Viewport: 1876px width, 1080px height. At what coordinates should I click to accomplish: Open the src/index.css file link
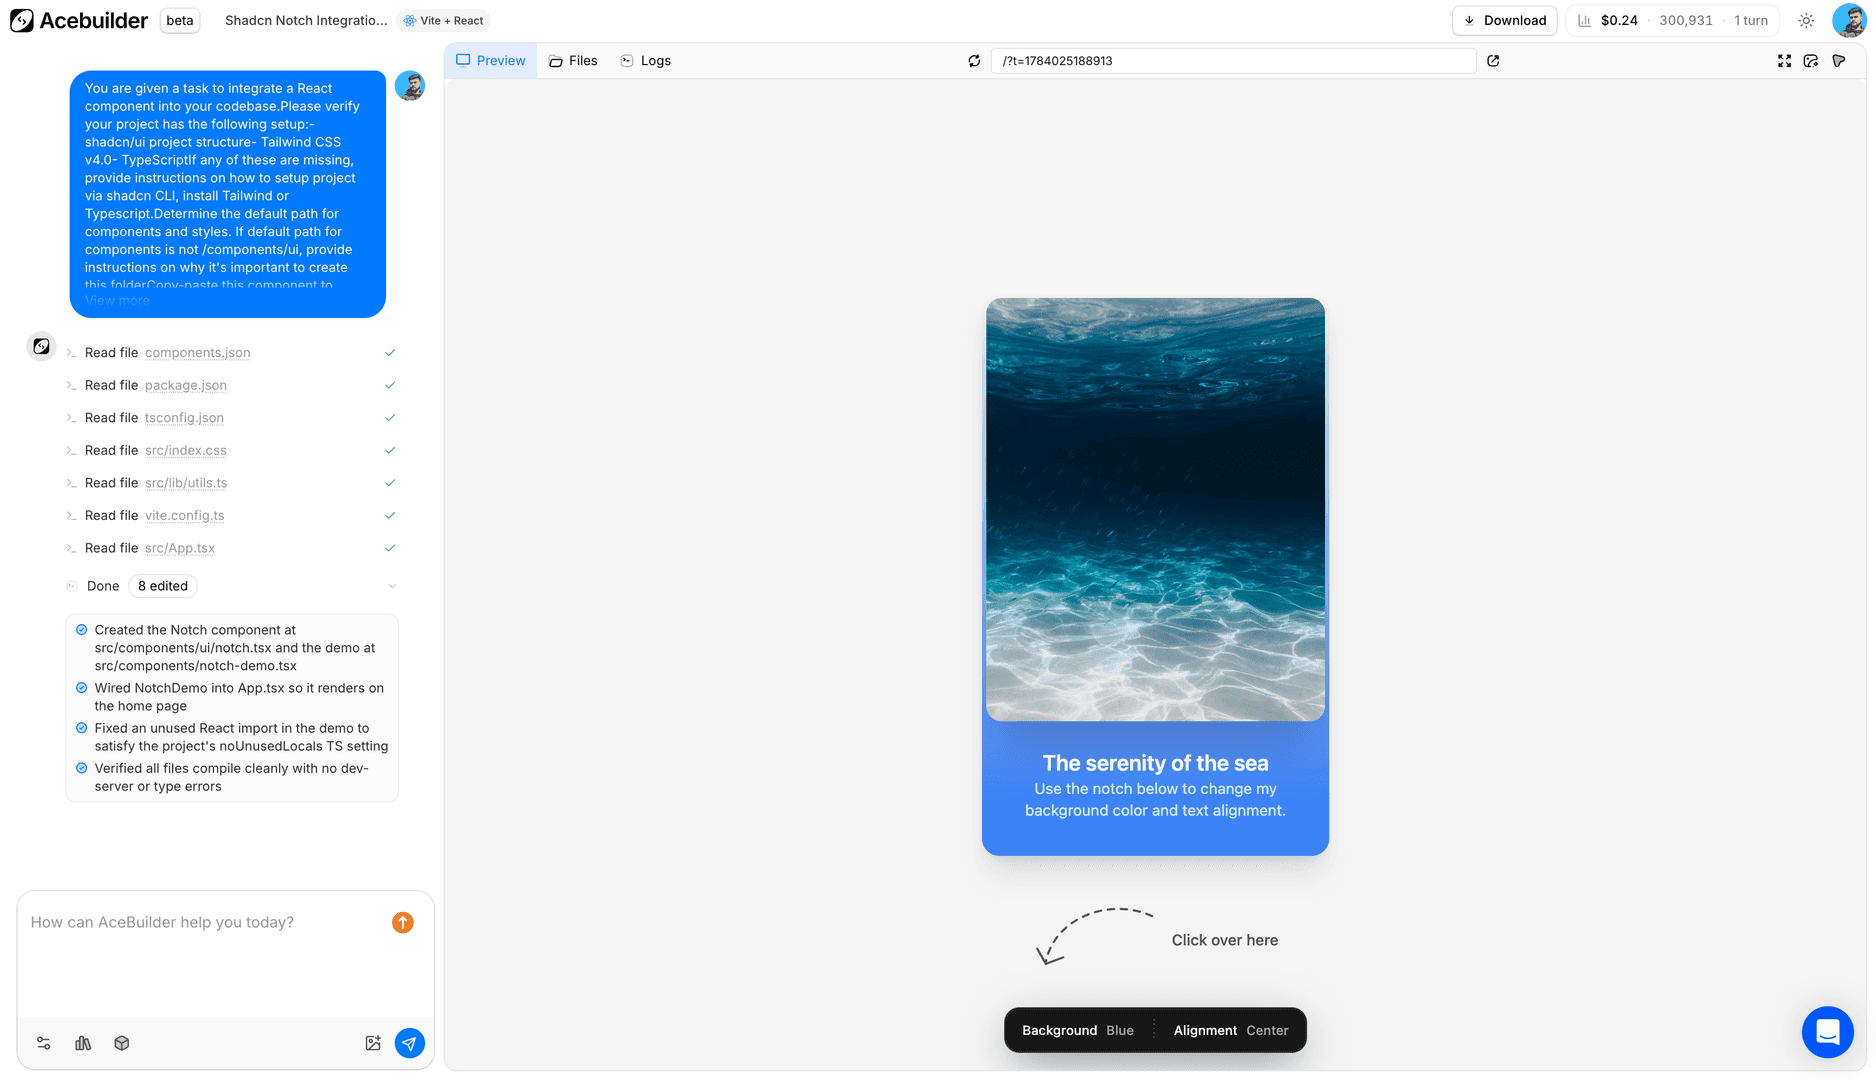pyautogui.click(x=185, y=450)
